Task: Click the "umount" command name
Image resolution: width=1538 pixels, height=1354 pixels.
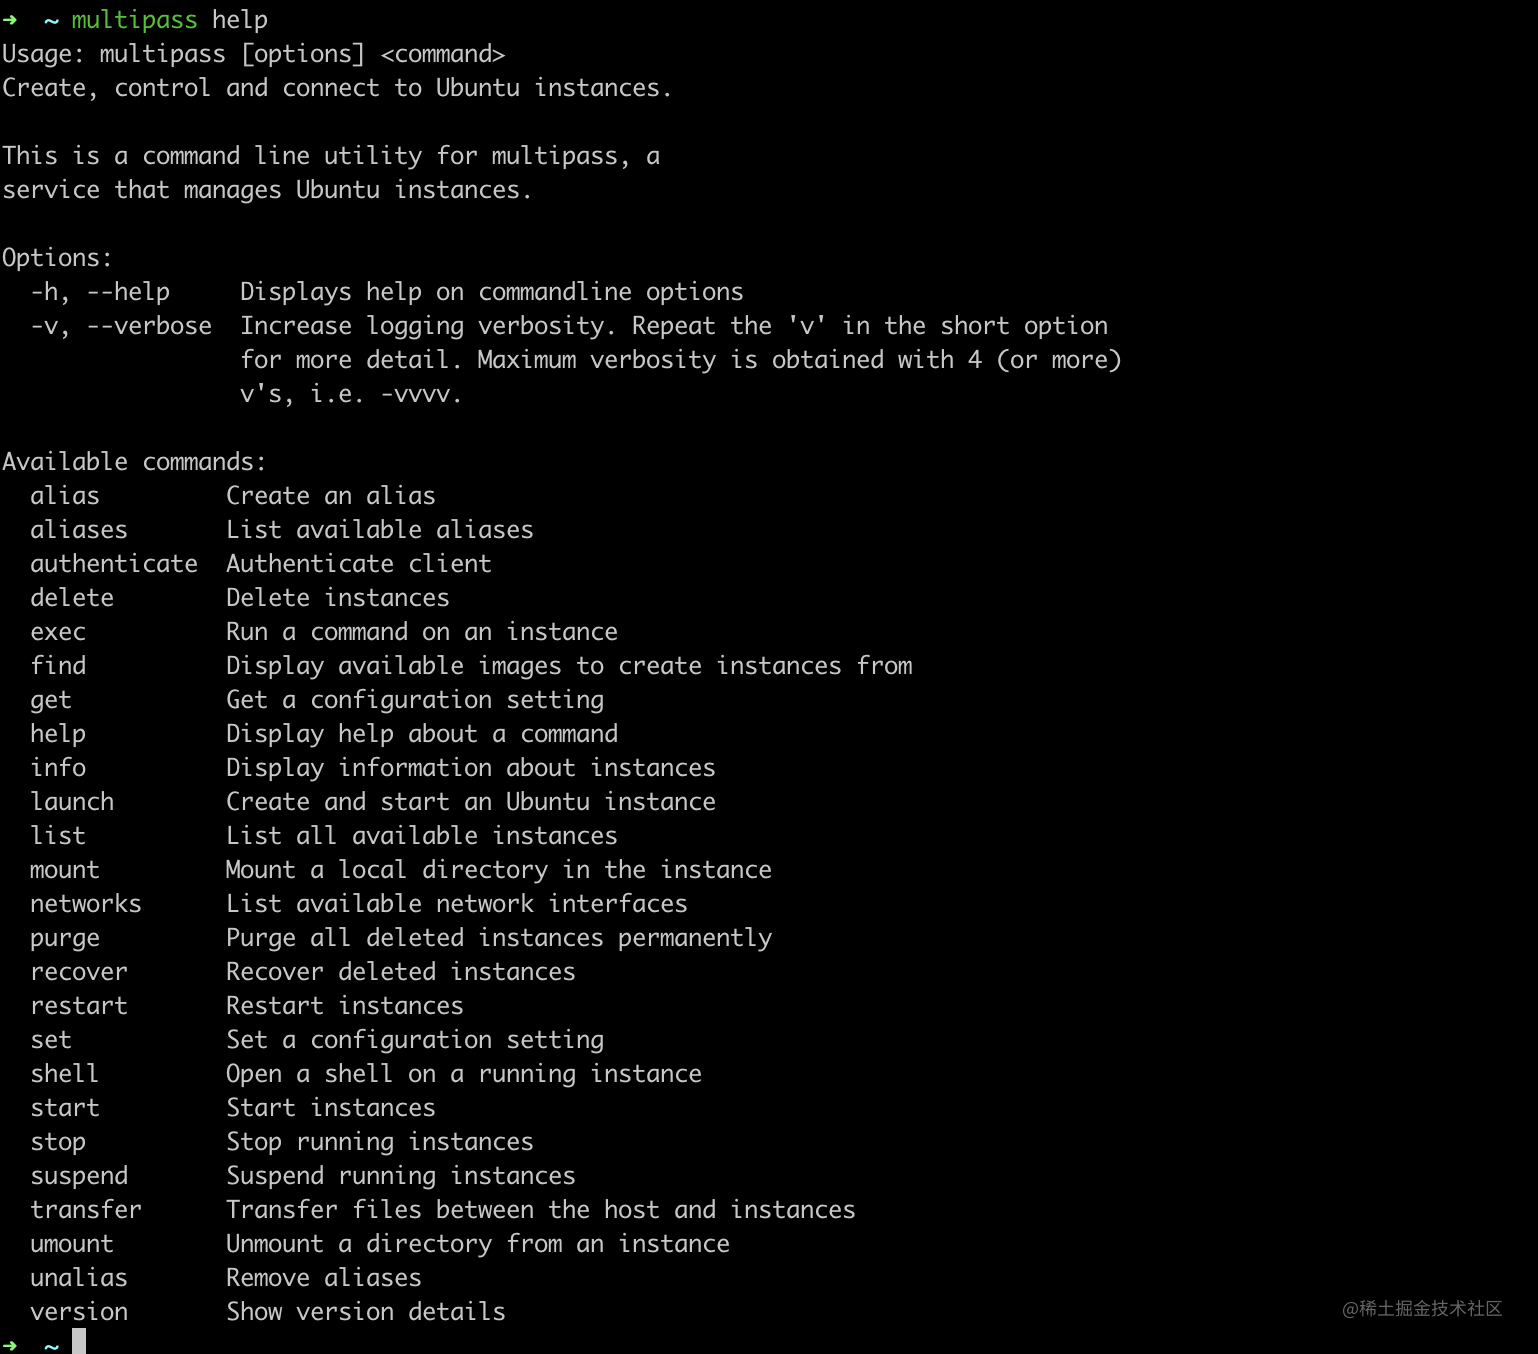Action: pyautogui.click(x=72, y=1244)
